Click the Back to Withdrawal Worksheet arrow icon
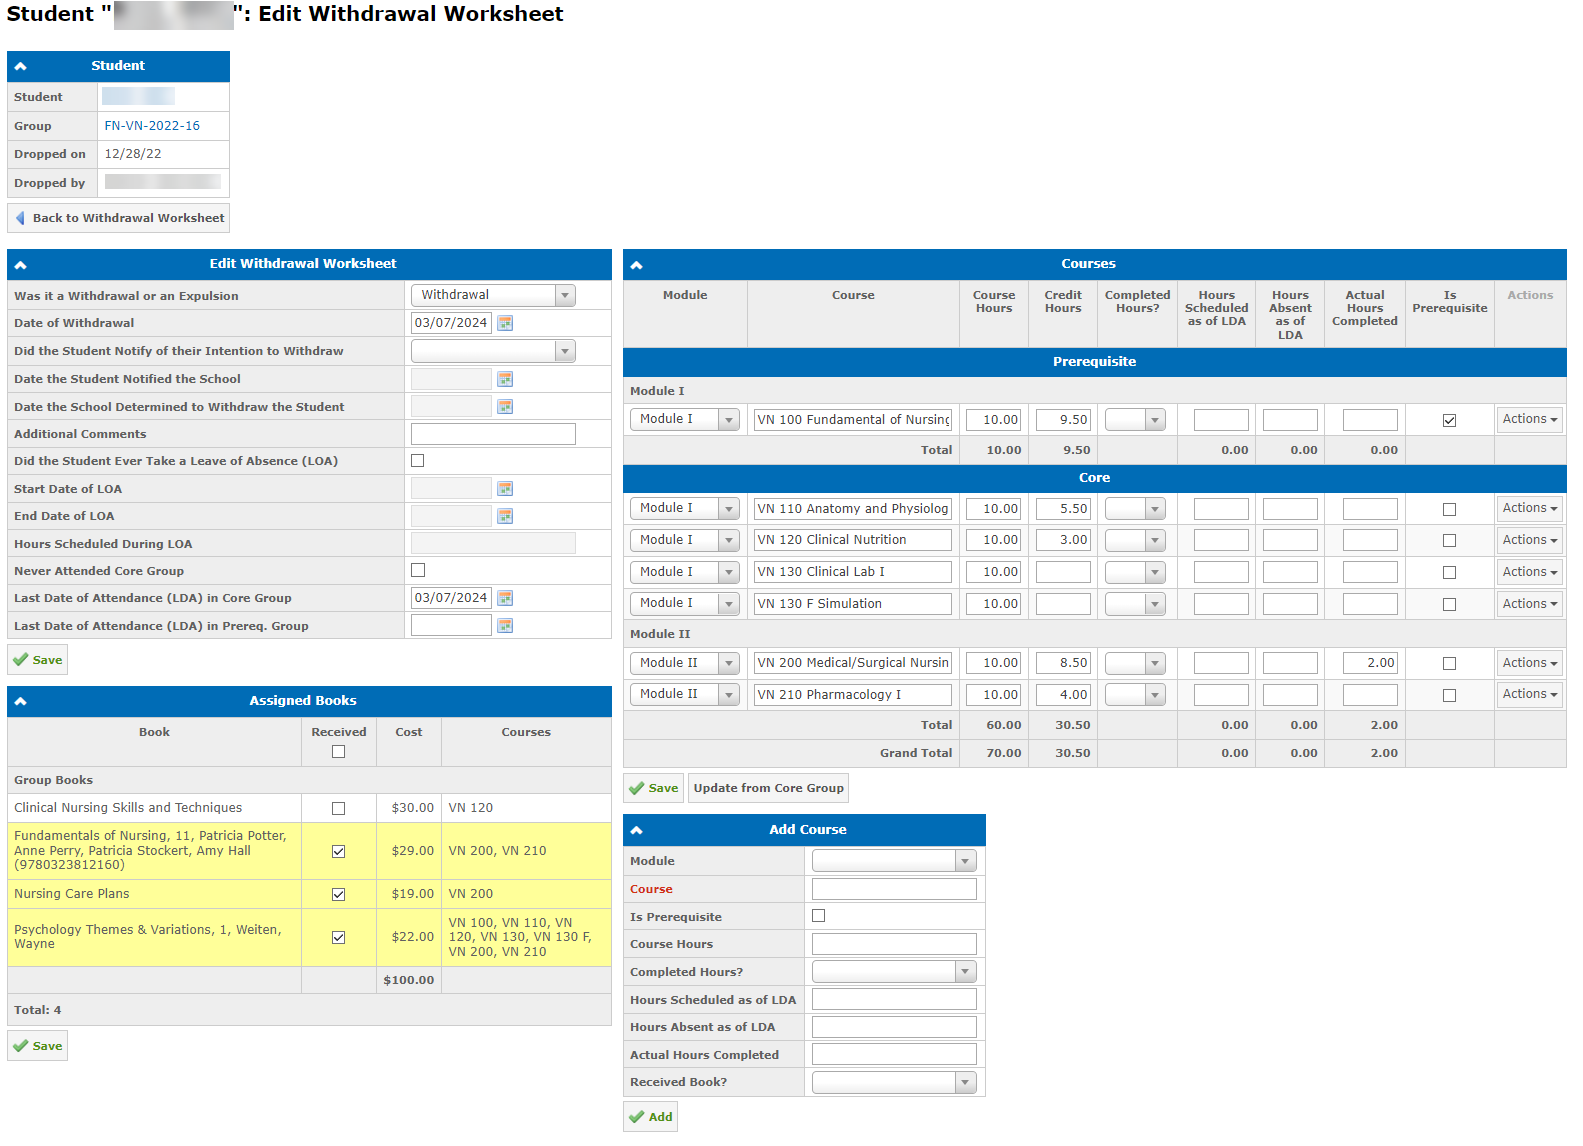 20,218
